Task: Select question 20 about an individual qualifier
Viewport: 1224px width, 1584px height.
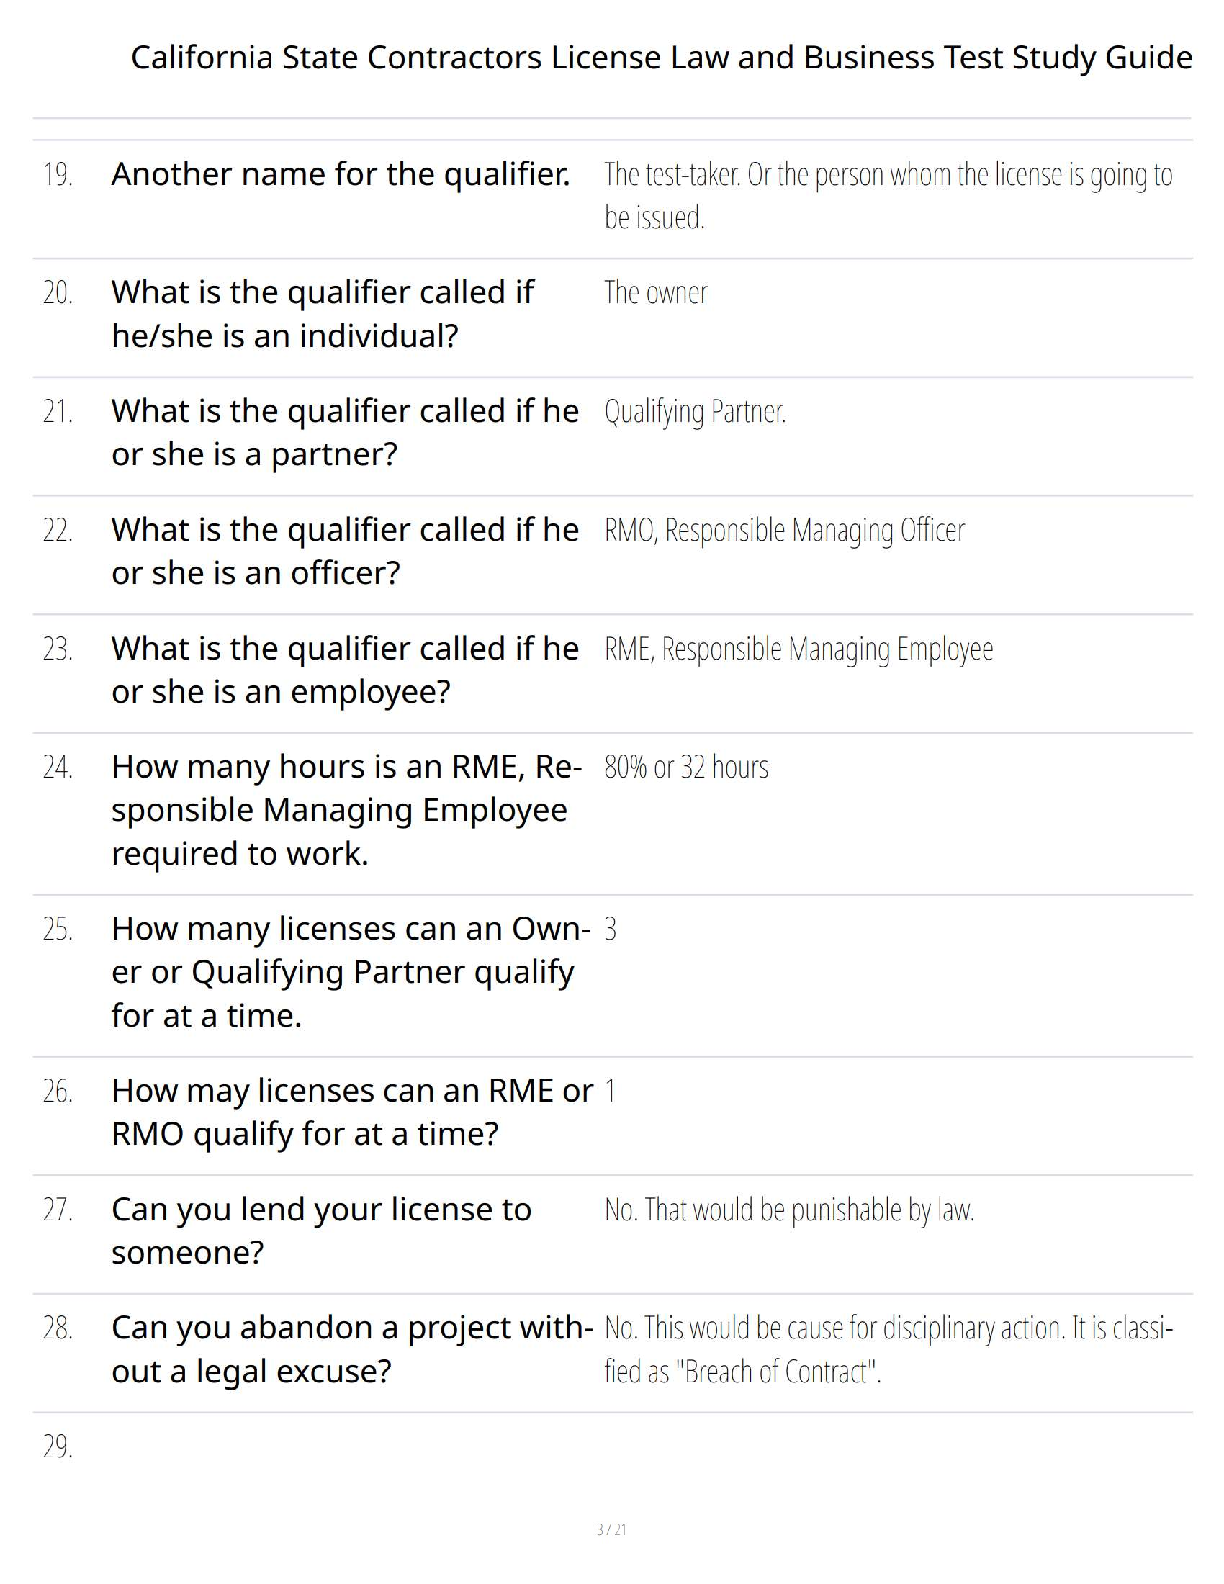Action: [x=323, y=314]
